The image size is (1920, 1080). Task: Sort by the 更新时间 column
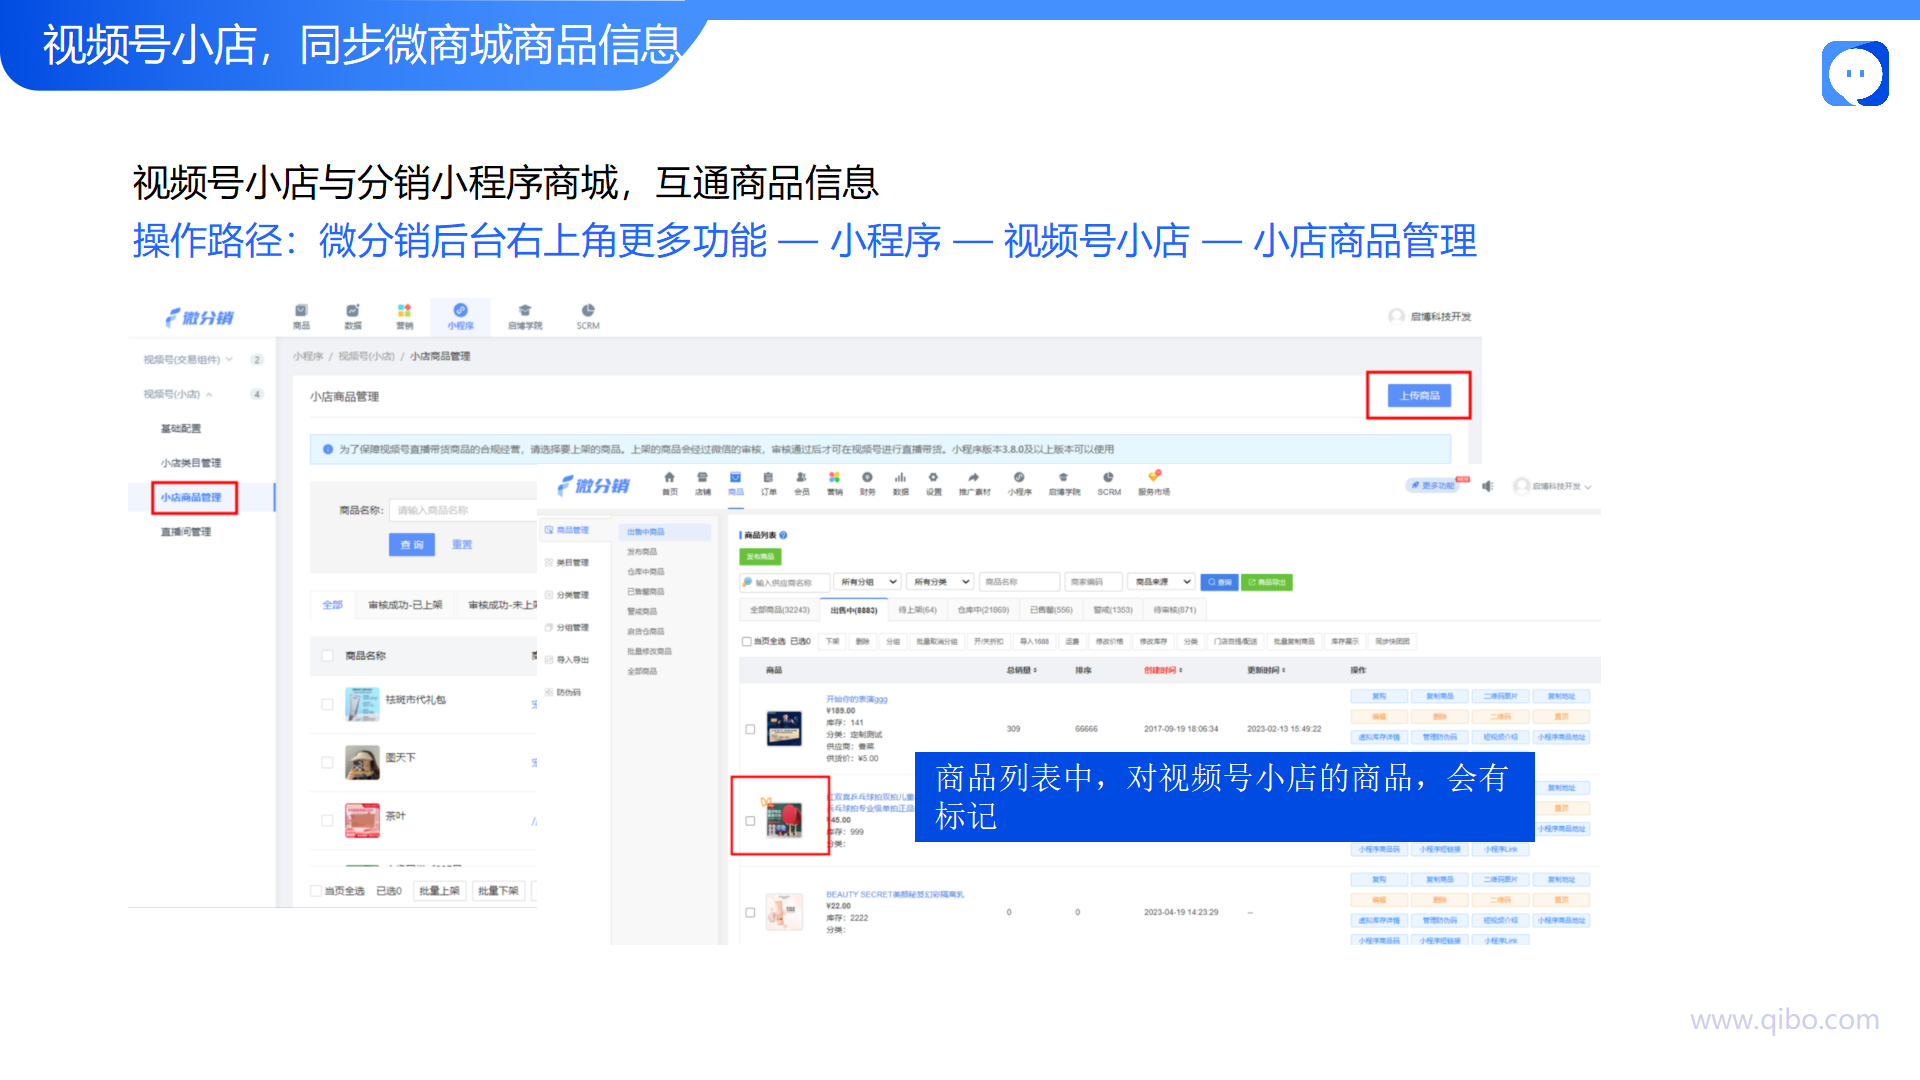coord(1266,670)
